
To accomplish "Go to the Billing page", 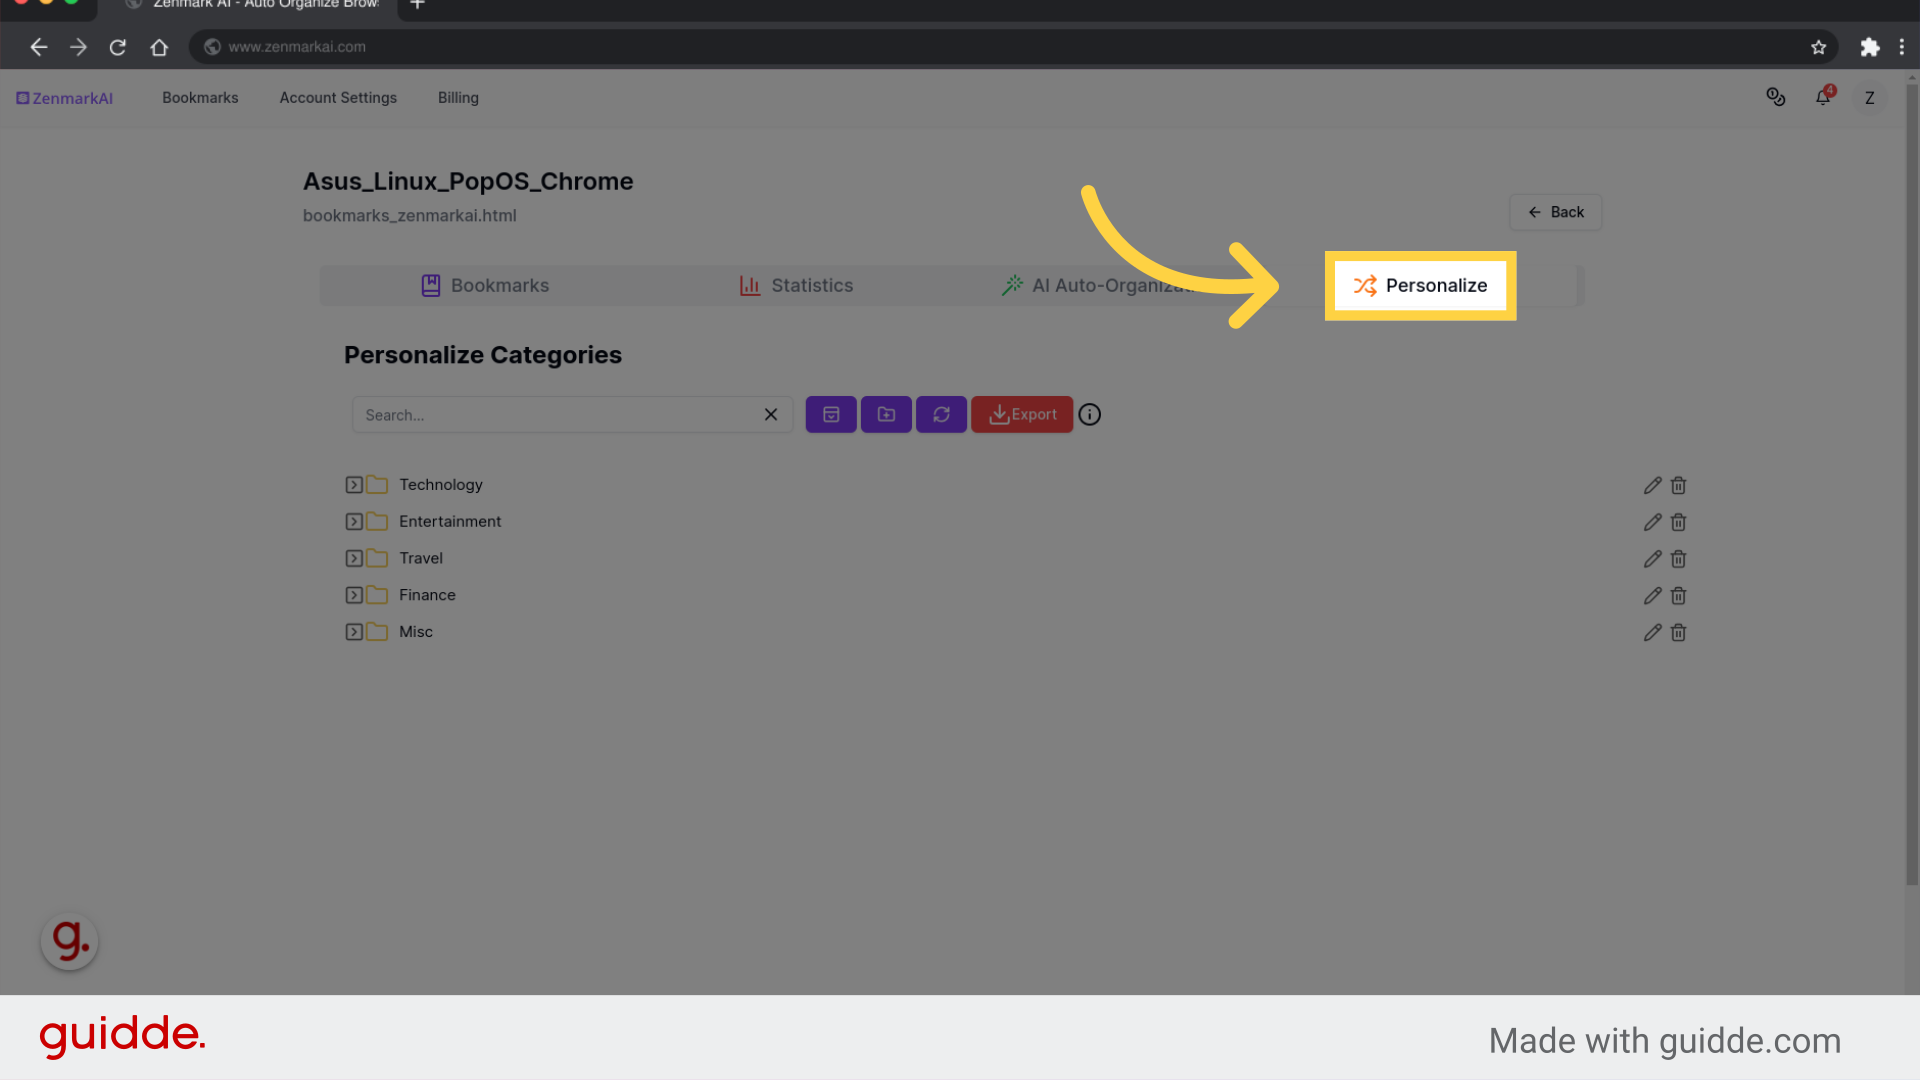I will (x=458, y=98).
